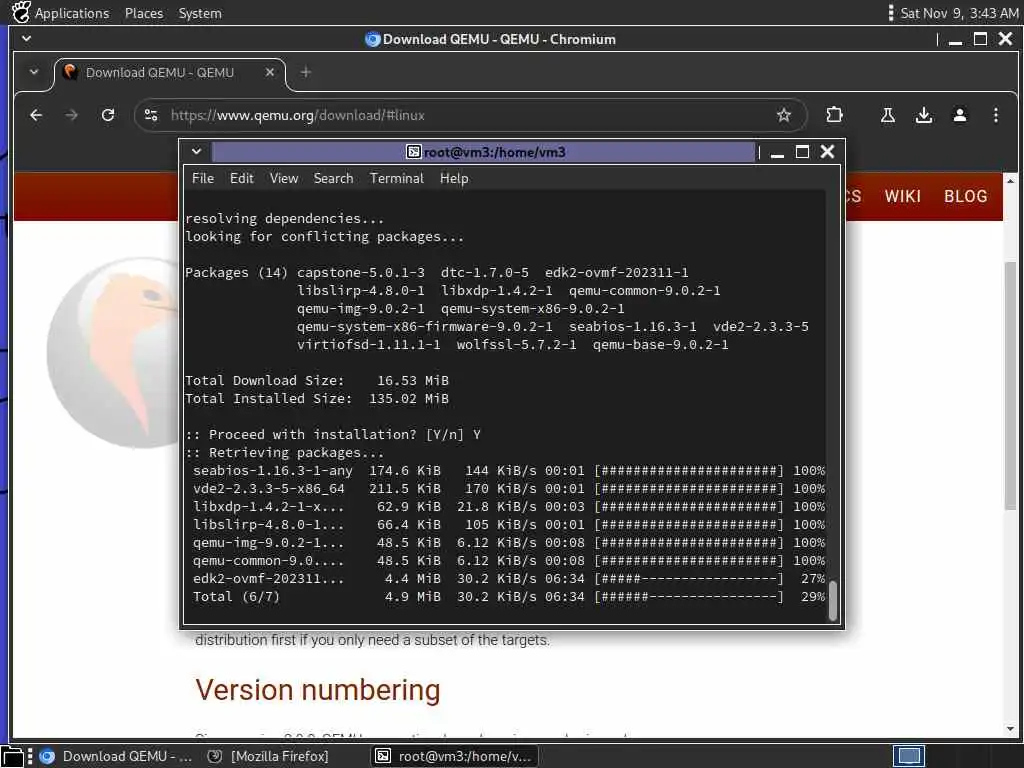Click webpage vertical scrollbar thumb
The height and width of the screenshot is (768, 1024).
tap(1010, 385)
